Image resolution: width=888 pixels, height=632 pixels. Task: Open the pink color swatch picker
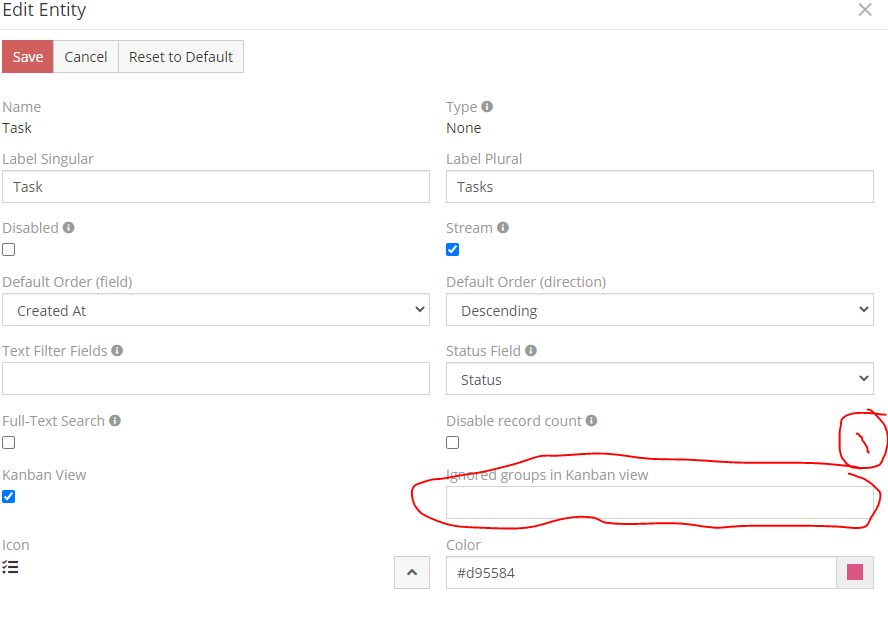[855, 573]
